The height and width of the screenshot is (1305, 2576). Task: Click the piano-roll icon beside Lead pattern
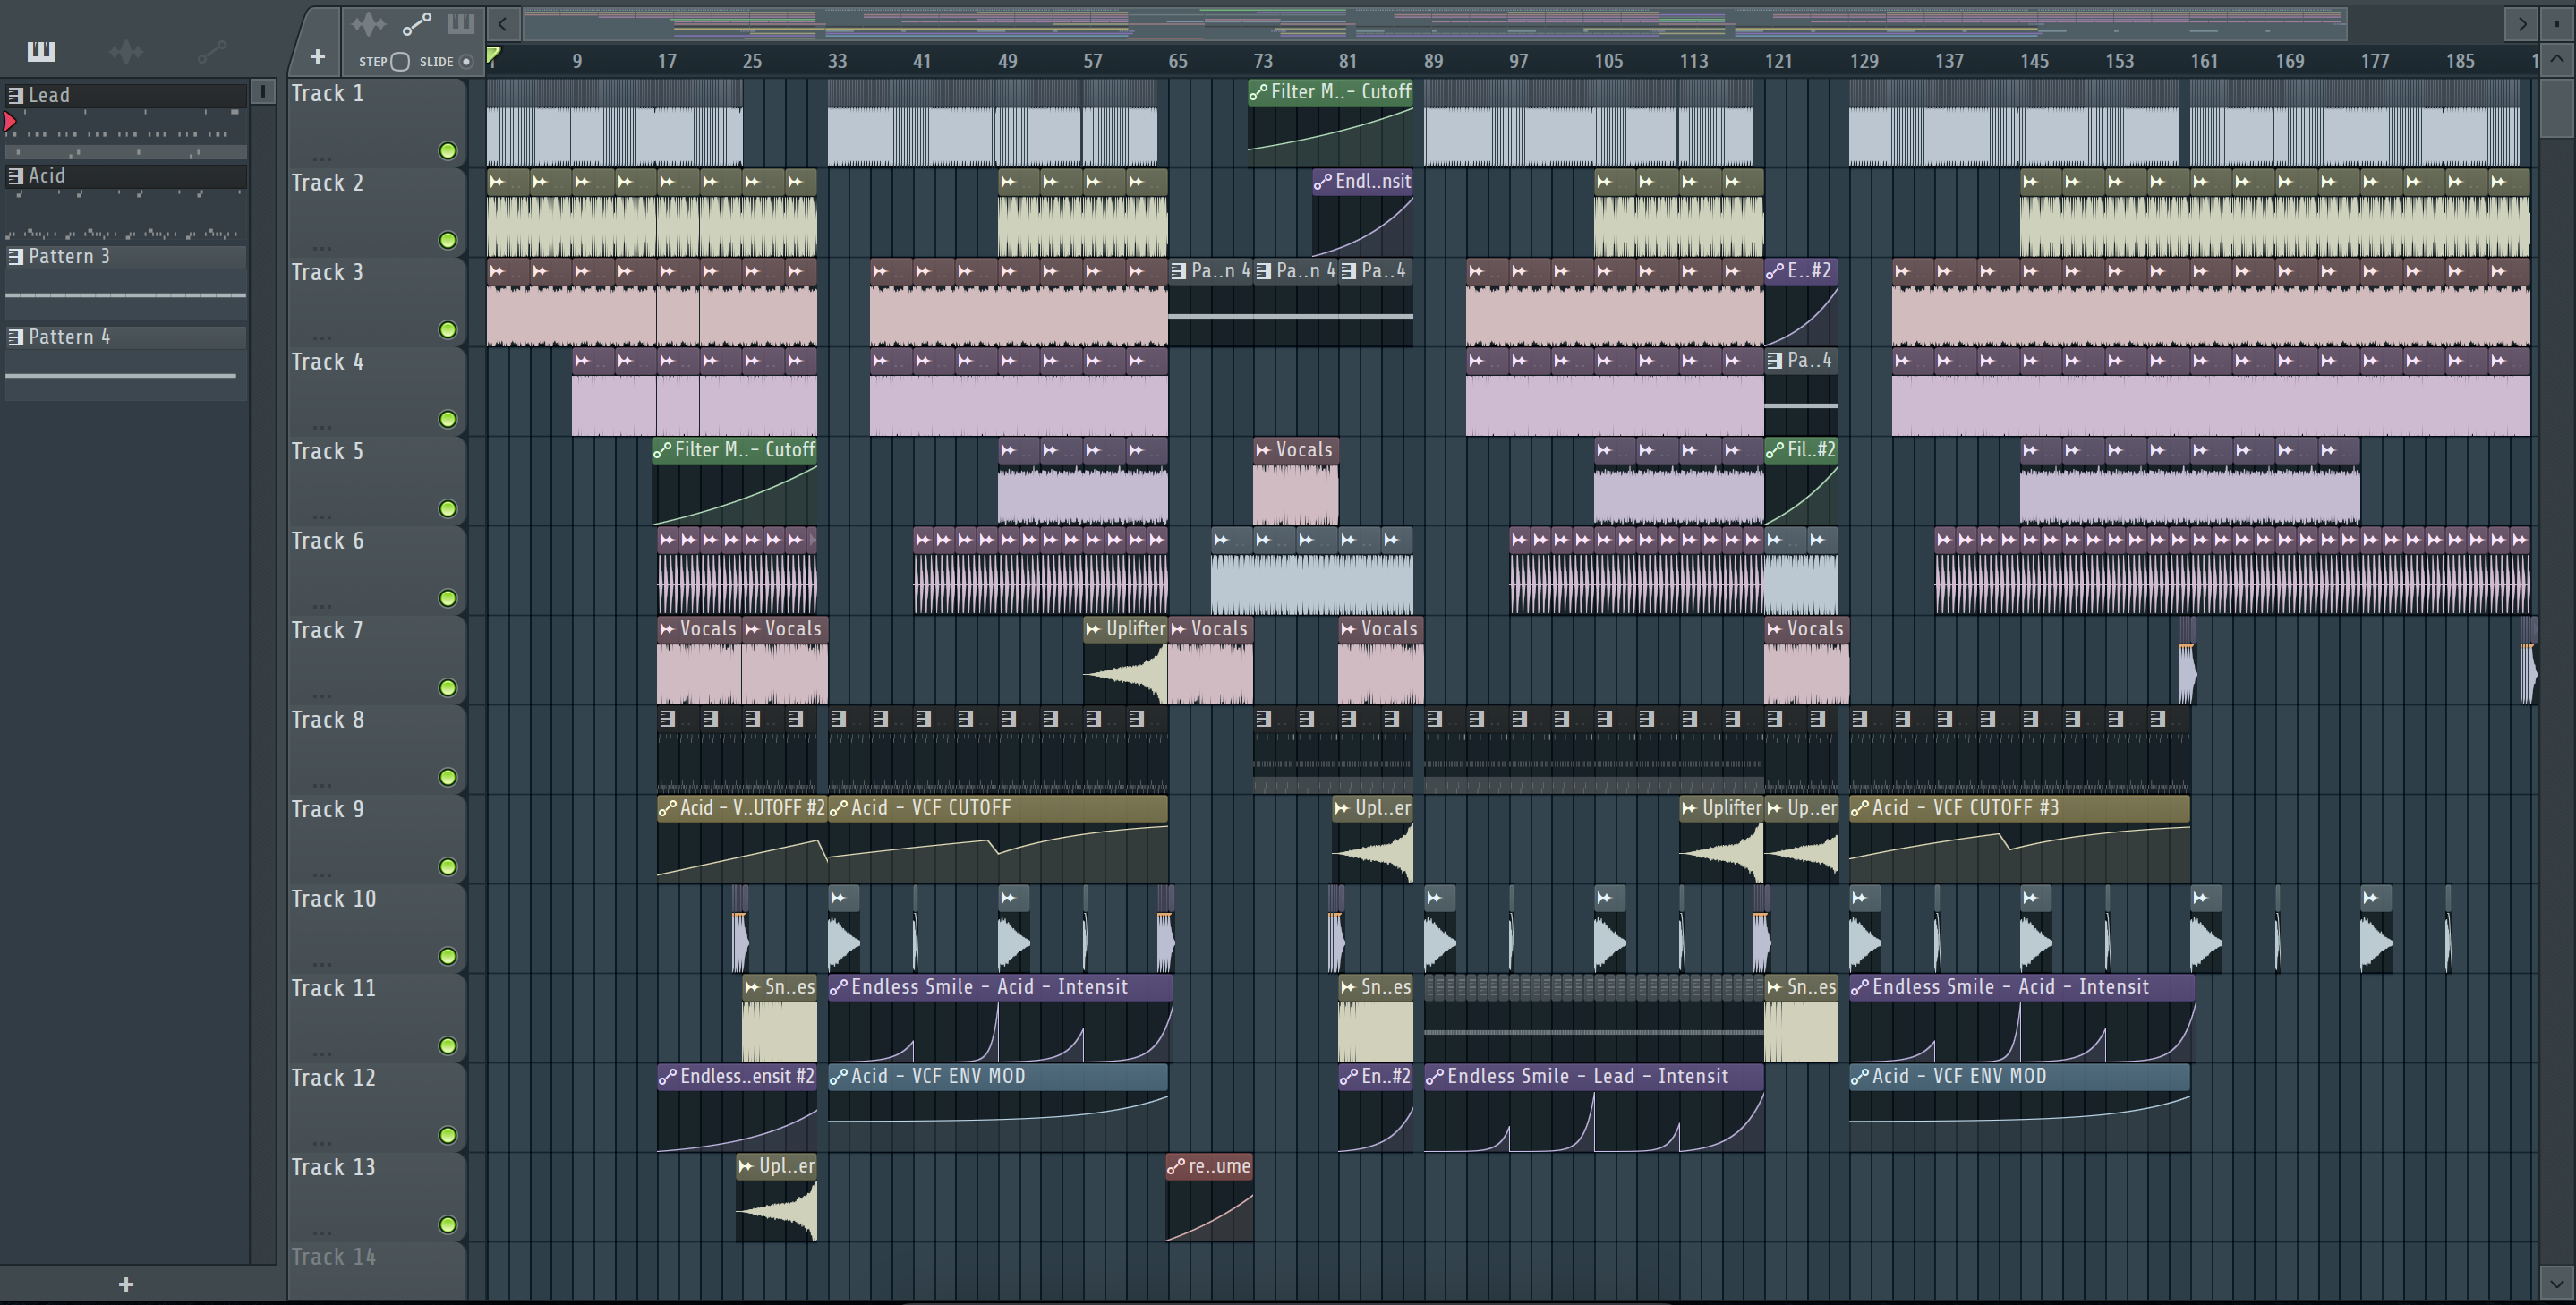click(15, 95)
